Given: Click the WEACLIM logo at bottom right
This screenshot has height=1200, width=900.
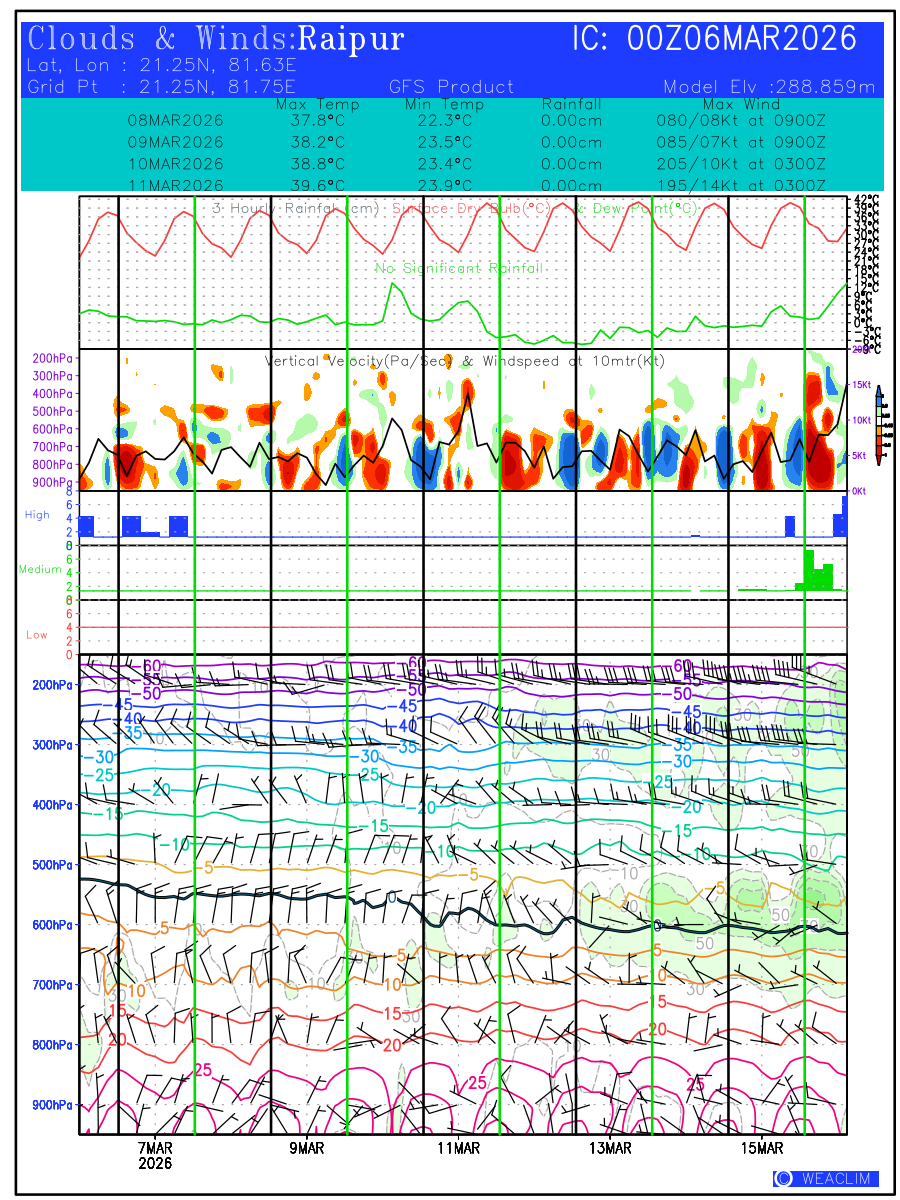Looking at the screenshot, I should point(825,1179).
